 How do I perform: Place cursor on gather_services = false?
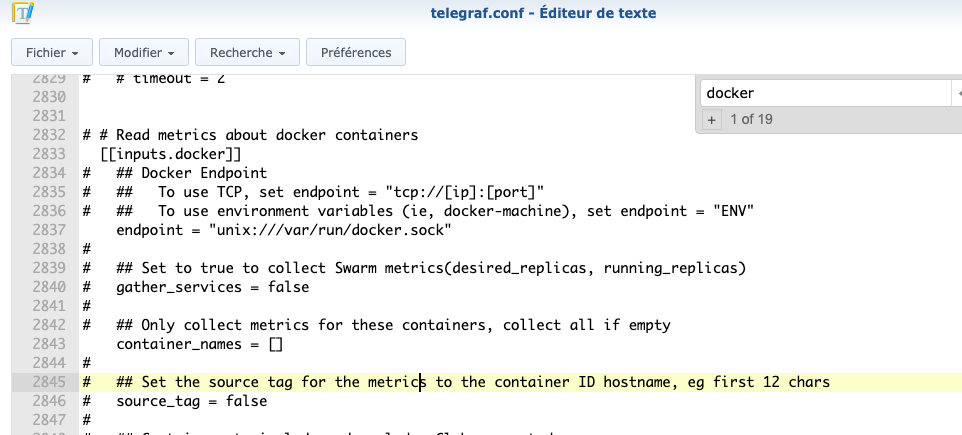coord(212,287)
